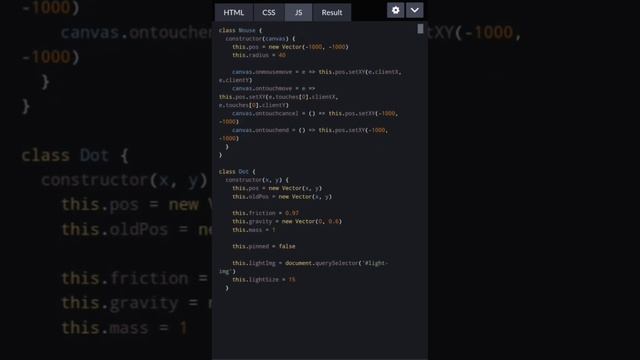This screenshot has width=640, height=360.
Task: Switch to the HTML tab
Action: pos(234,13)
